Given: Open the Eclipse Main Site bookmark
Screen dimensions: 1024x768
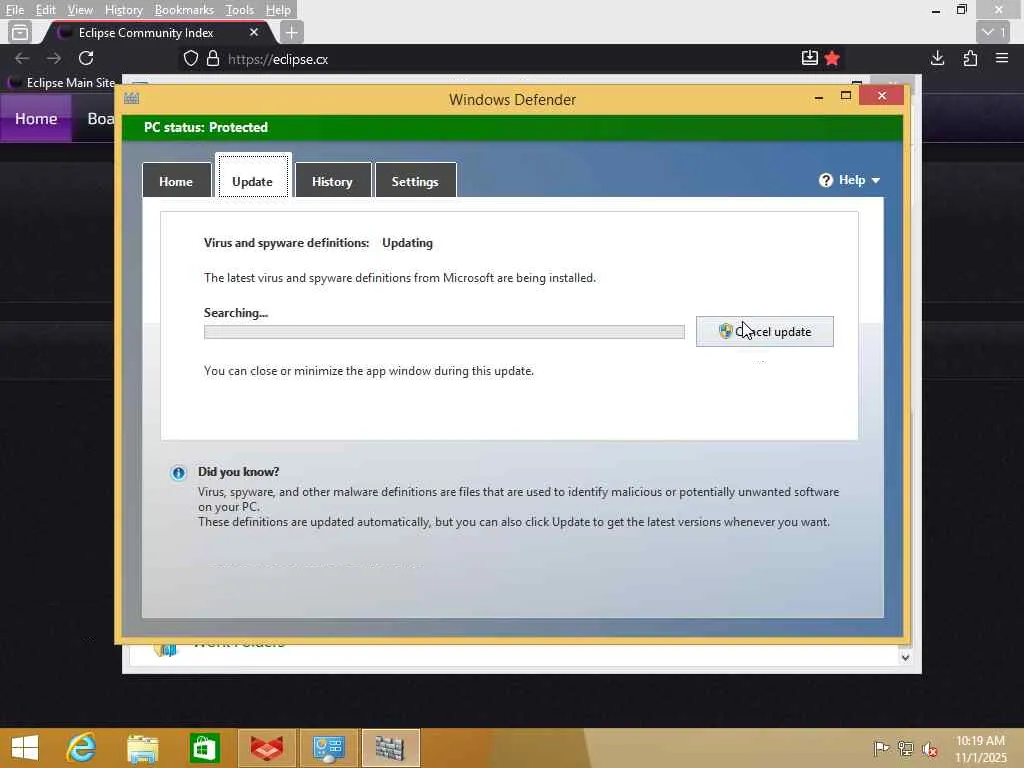Looking at the screenshot, I should pos(63,83).
